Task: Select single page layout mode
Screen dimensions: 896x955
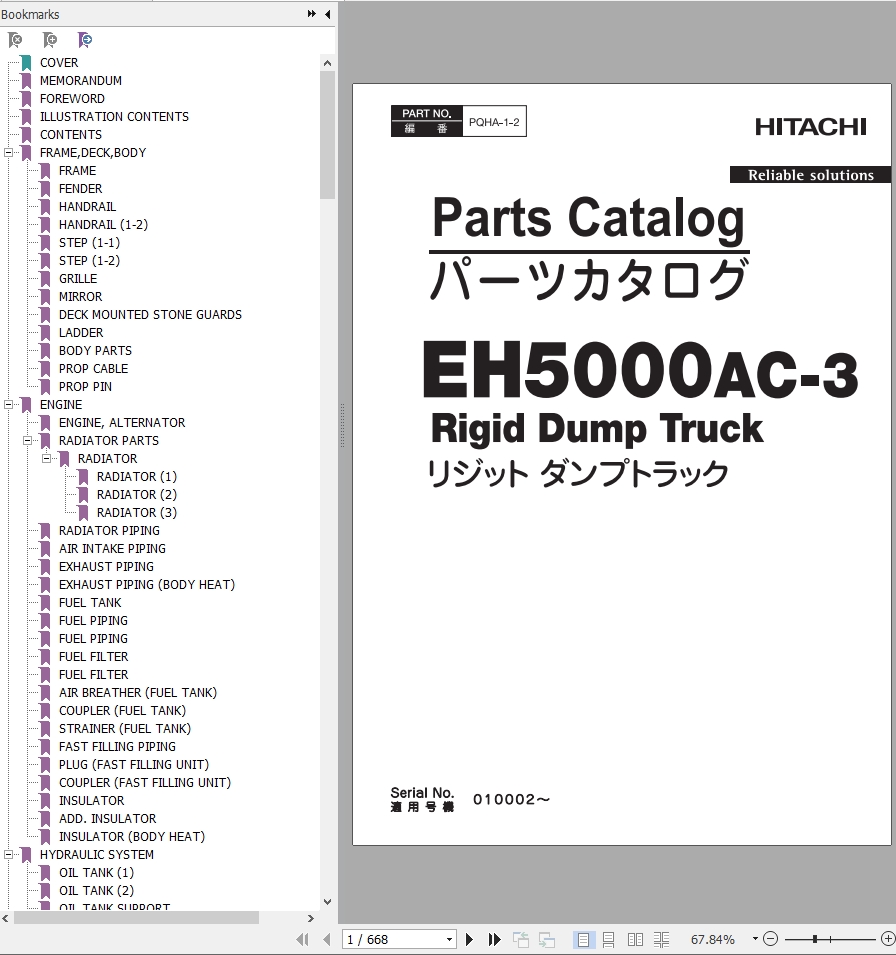Action: [583, 939]
